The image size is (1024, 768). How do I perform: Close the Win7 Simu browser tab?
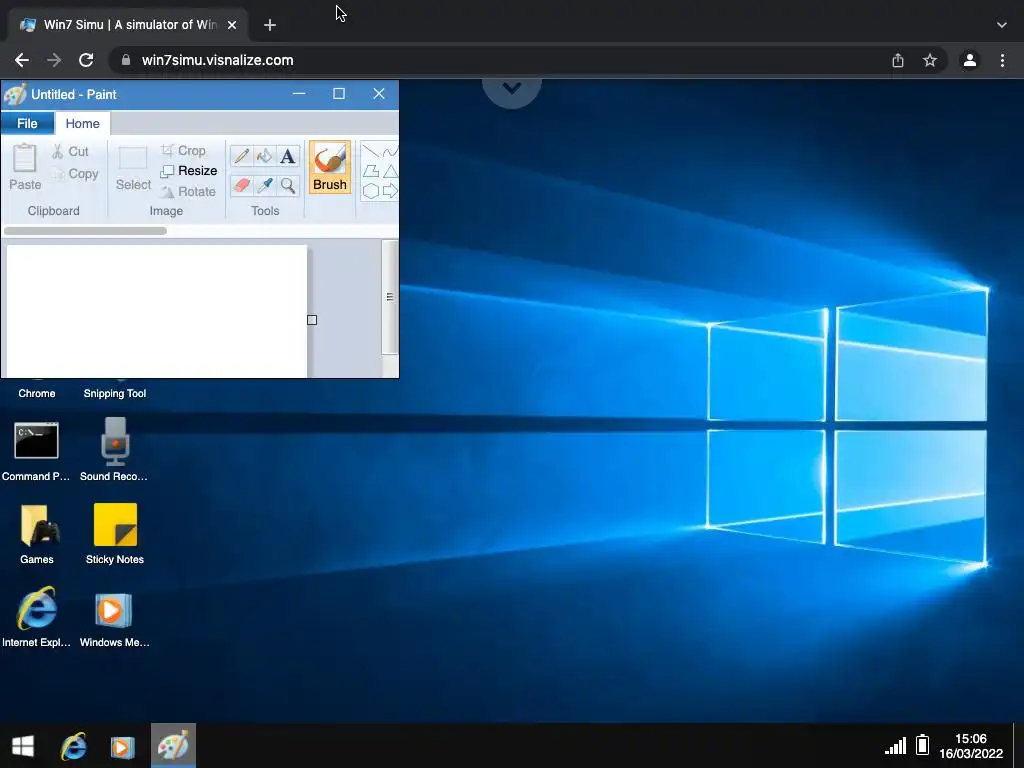(x=232, y=25)
